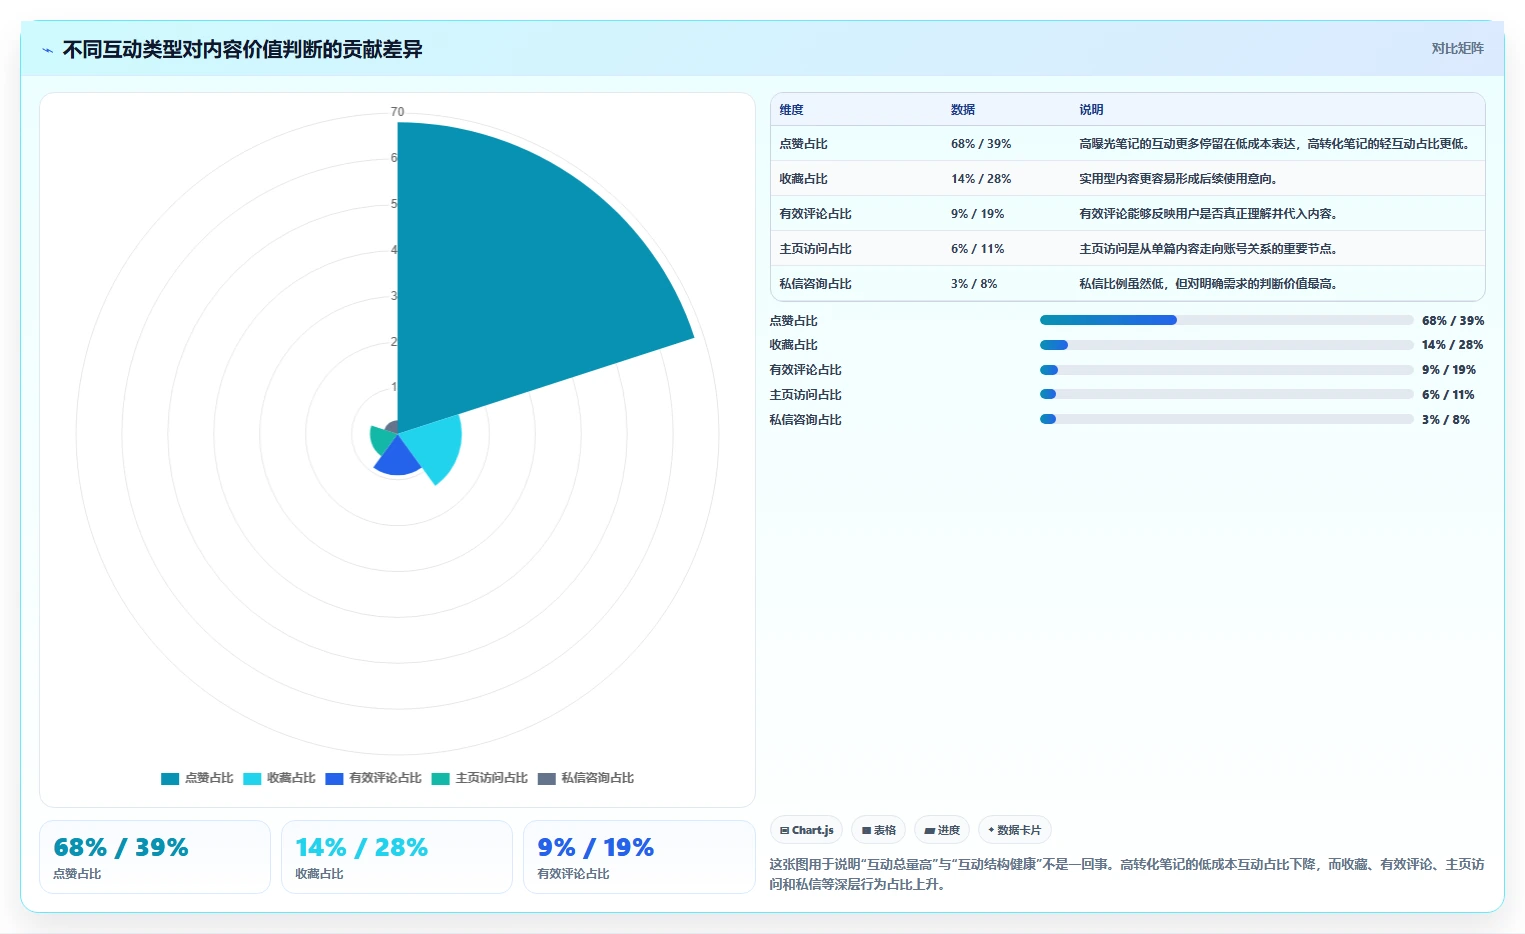Click table cell 点赞占比
The height and width of the screenshot is (934, 1525).
coord(804,144)
